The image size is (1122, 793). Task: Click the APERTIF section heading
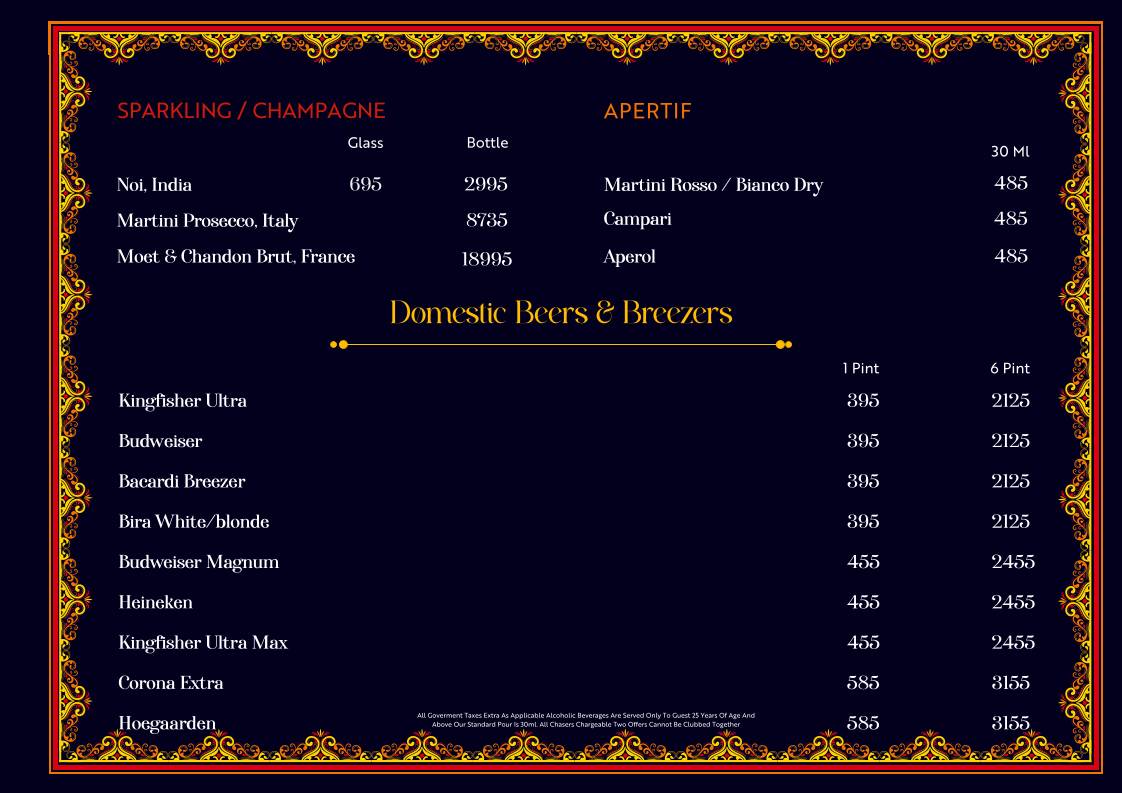[x=648, y=112]
